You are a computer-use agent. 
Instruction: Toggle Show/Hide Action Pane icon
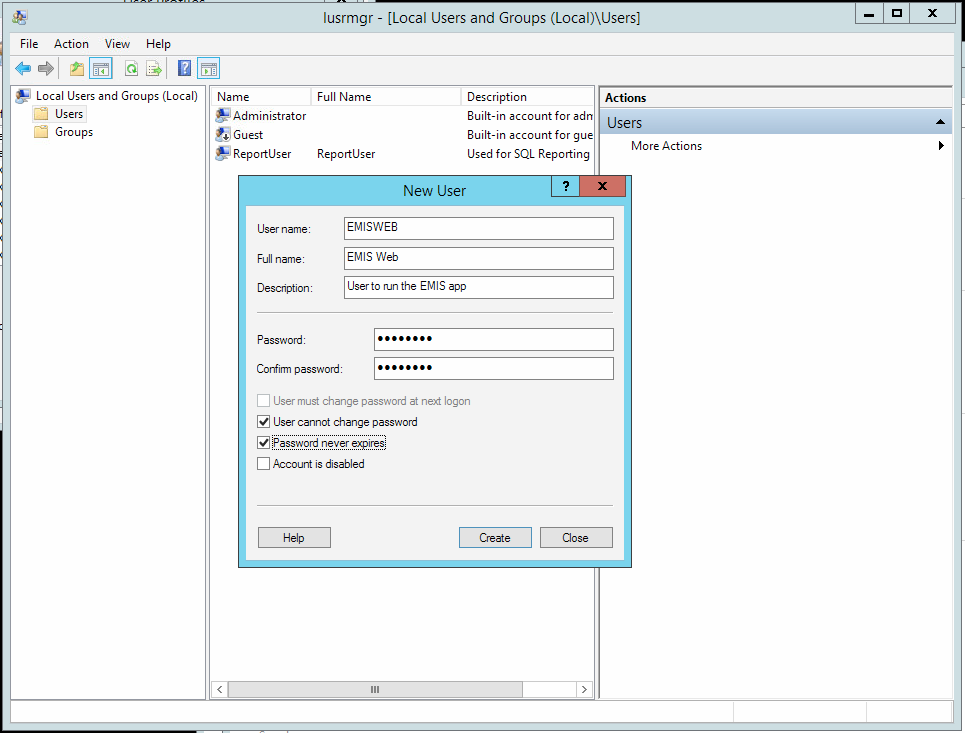[208, 69]
